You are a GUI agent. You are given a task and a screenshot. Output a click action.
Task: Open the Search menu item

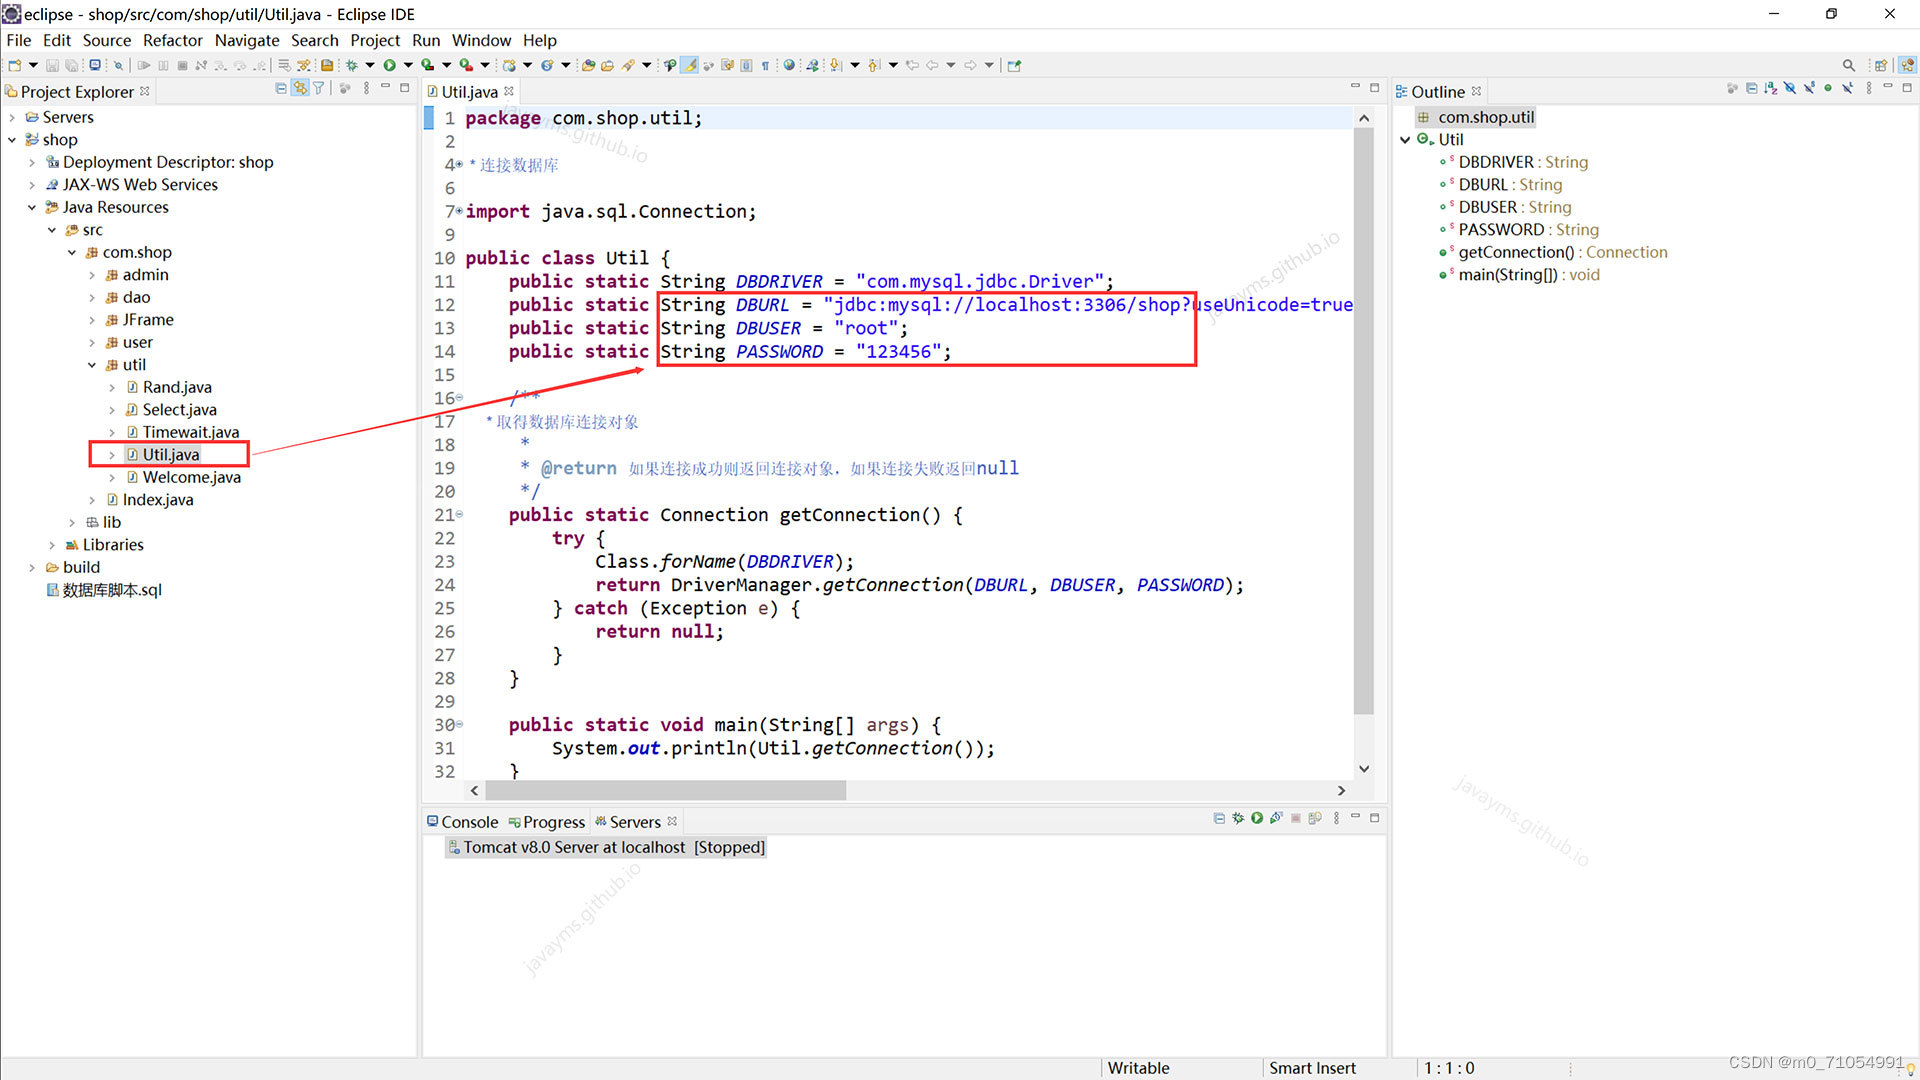coord(313,40)
